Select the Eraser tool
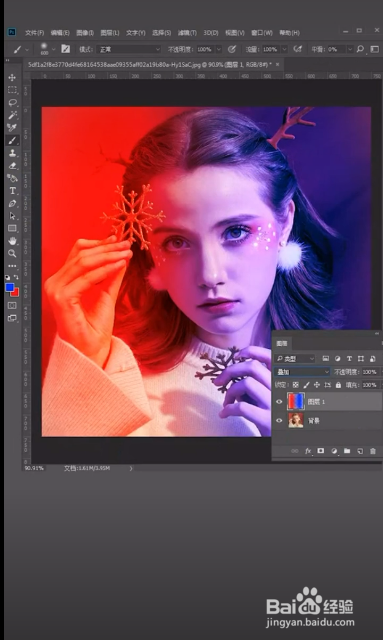 tap(12, 165)
